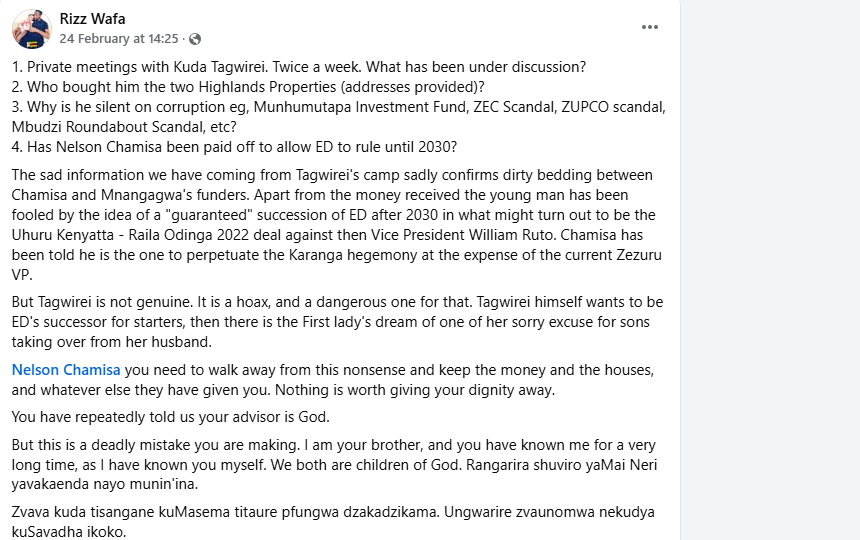The image size is (860, 540).
Task: Follow the Nelson Chamisa mention link
Action: (x=65, y=370)
